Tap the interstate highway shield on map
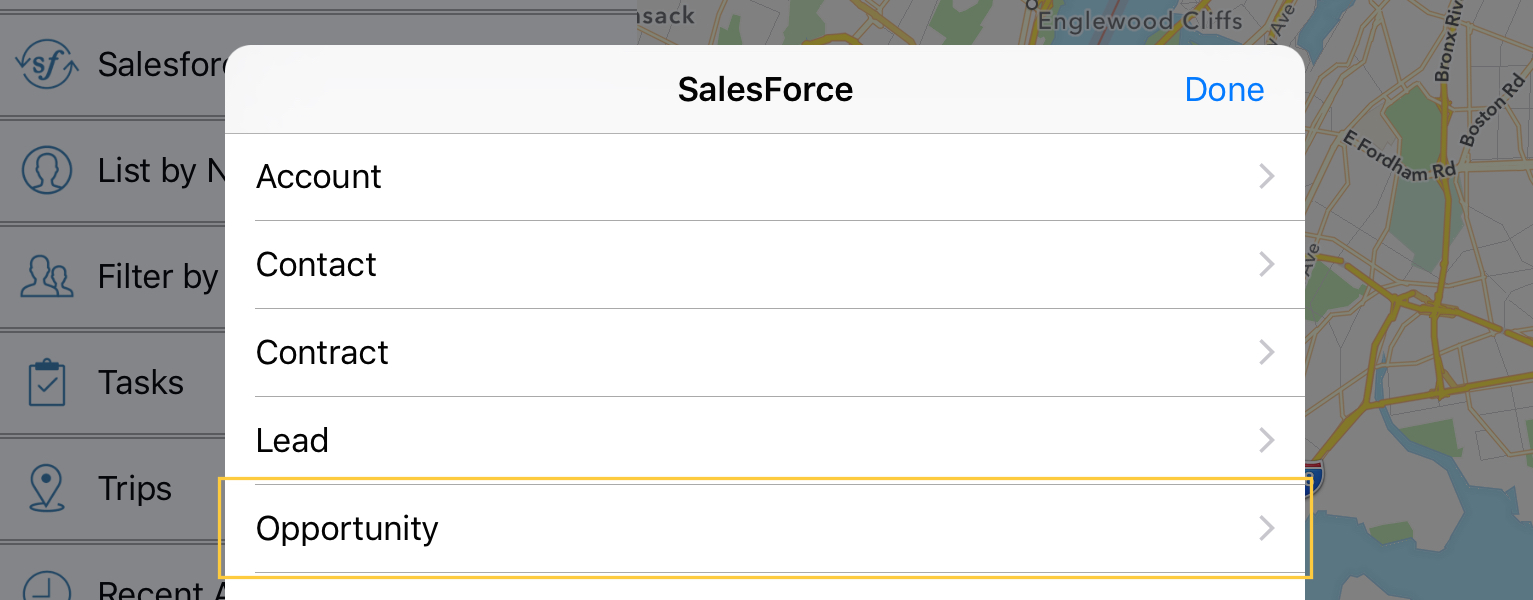Image resolution: width=1533 pixels, height=600 pixels. tap(1314, 479)
